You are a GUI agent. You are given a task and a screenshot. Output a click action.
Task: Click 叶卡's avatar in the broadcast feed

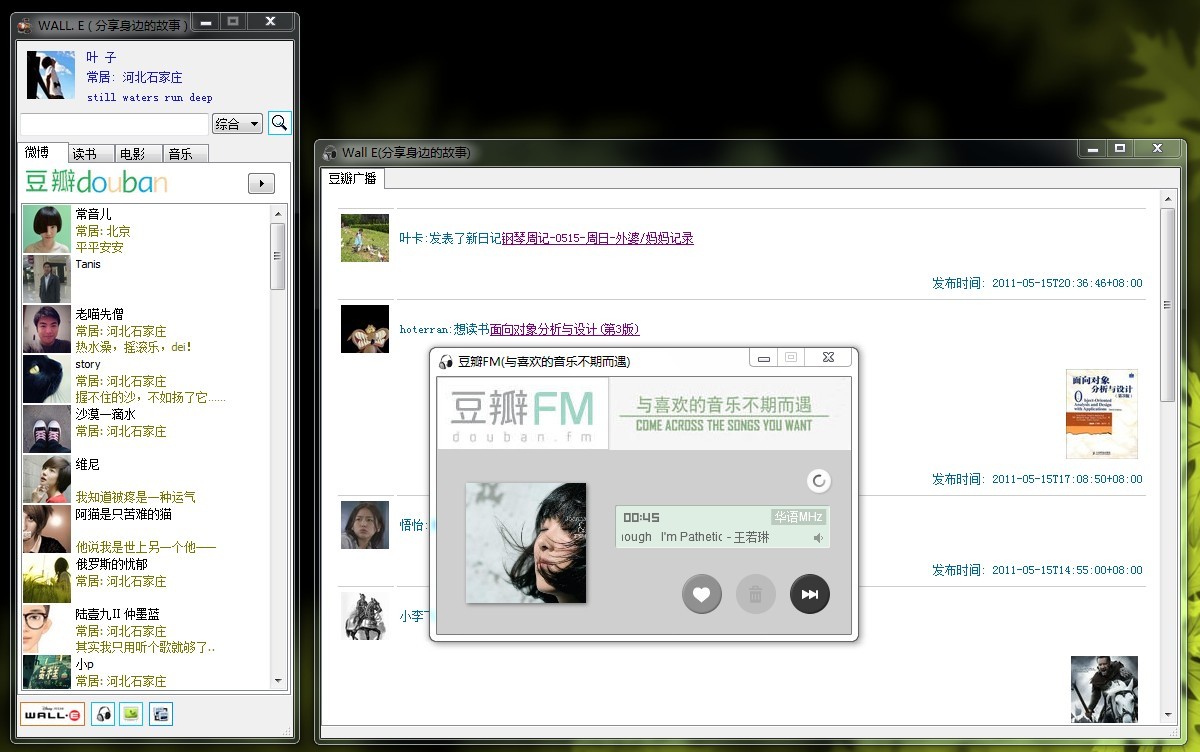pyautogui.click(x=365, y=238)
